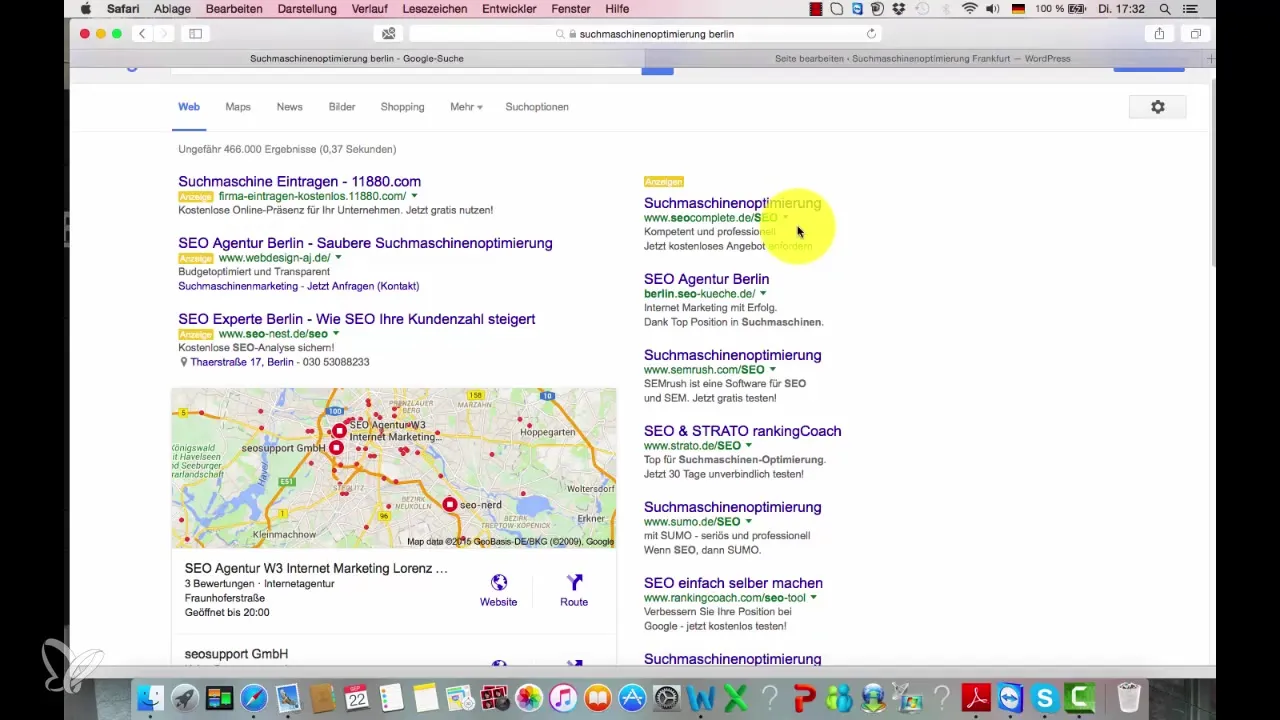
Task: Click the Dropbox menu bar icon
Action: coord(897,9)
